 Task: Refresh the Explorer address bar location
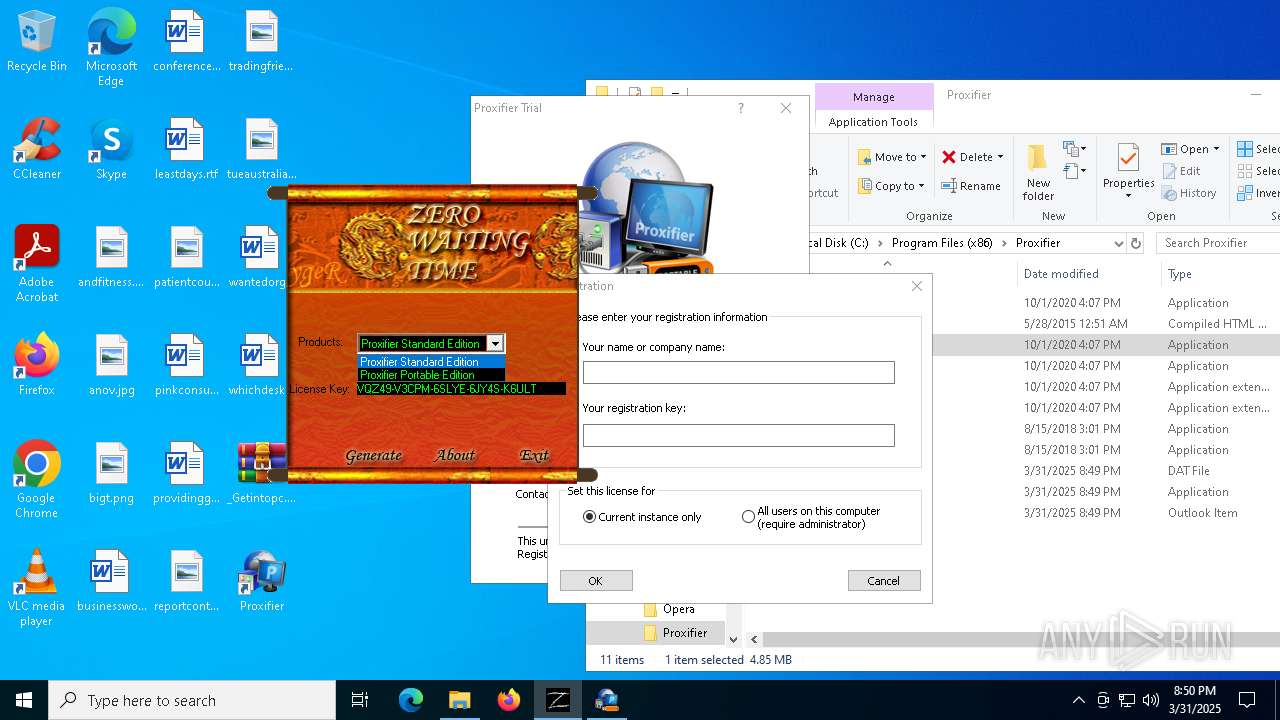[1136, 243]
